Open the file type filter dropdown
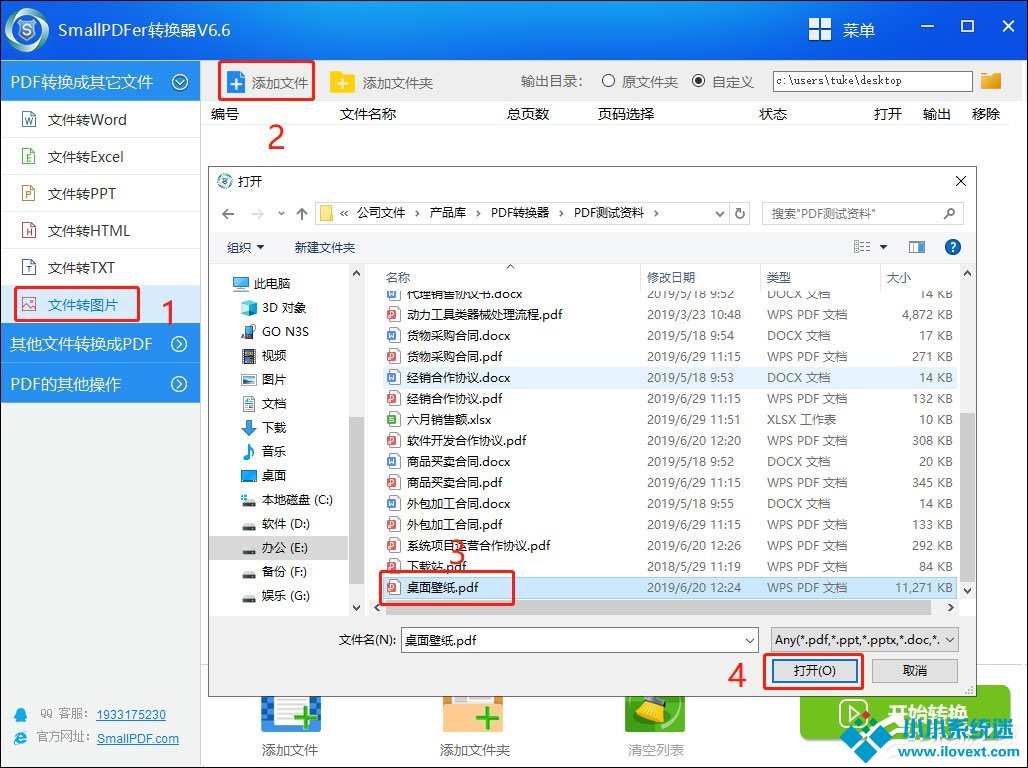Viewport: 1028px width, 768px height. pyautogui.click(x=865, y=640)
